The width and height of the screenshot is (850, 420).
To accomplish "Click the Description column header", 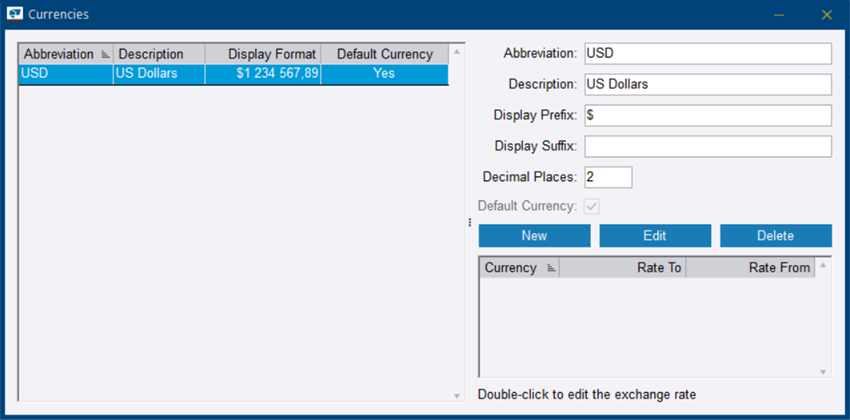I will coord(158,54).
